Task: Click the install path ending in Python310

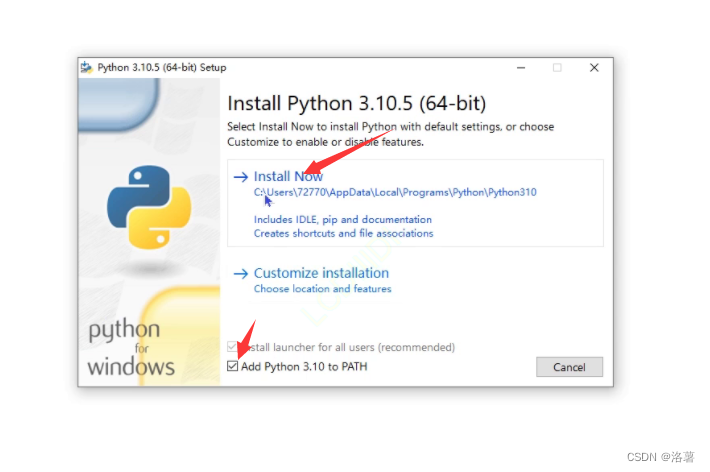Action: tap(395, 193)
